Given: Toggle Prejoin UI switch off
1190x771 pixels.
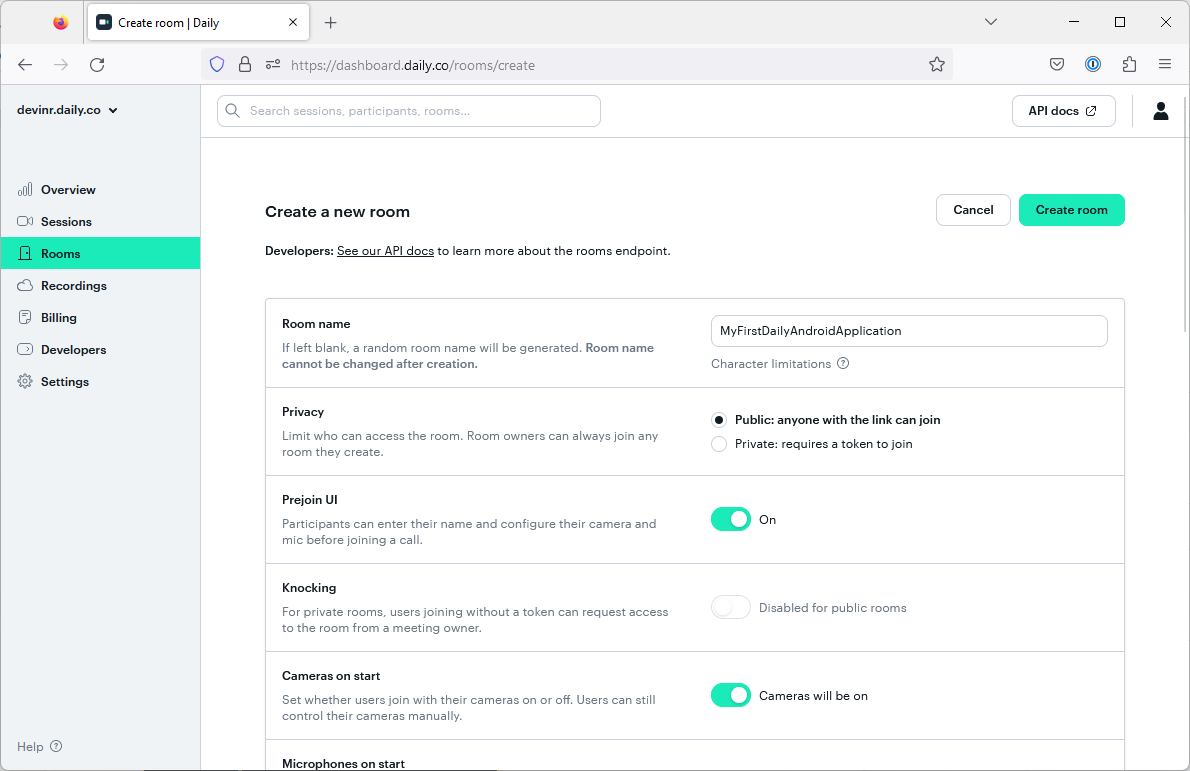Looking at the screenshot, I should coord(731,519).
